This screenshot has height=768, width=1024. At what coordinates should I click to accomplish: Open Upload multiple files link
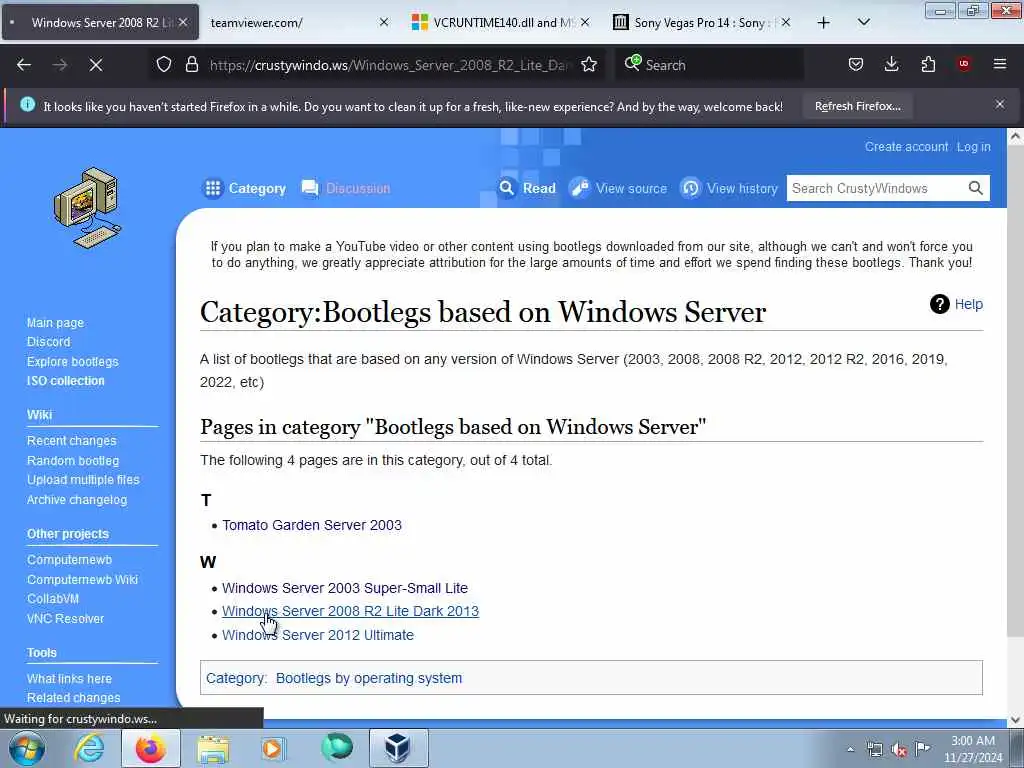tap(83, 479)
